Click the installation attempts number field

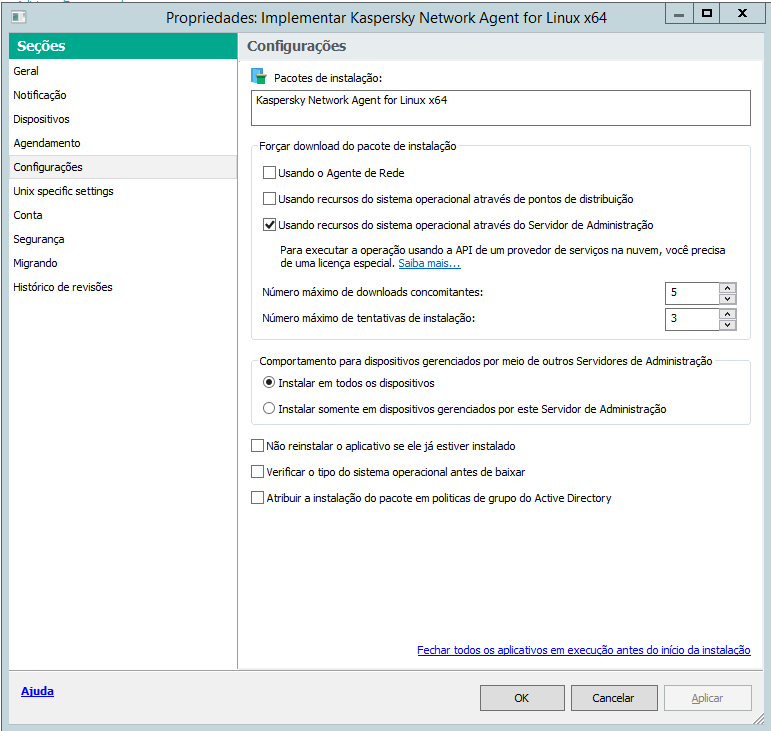(x=692, y=319)
